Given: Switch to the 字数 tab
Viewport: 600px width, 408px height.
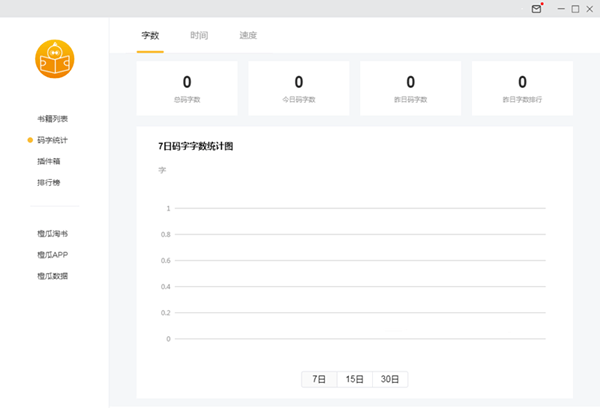Looking at the screenshot, I should (150, 36).
